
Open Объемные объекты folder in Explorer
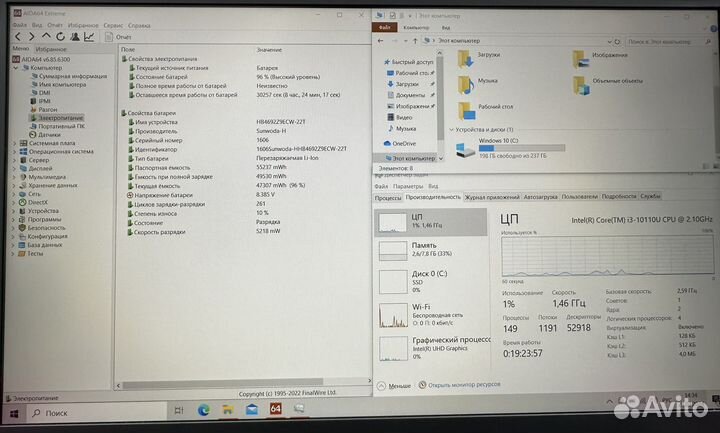(607, 86)
